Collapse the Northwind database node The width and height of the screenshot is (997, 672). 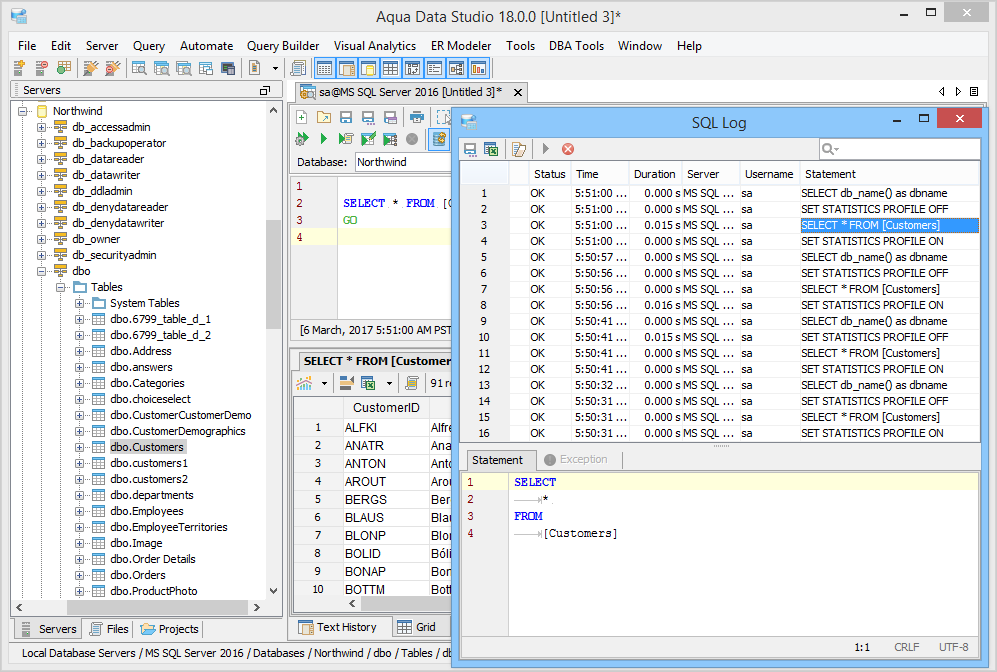[22, 111]
